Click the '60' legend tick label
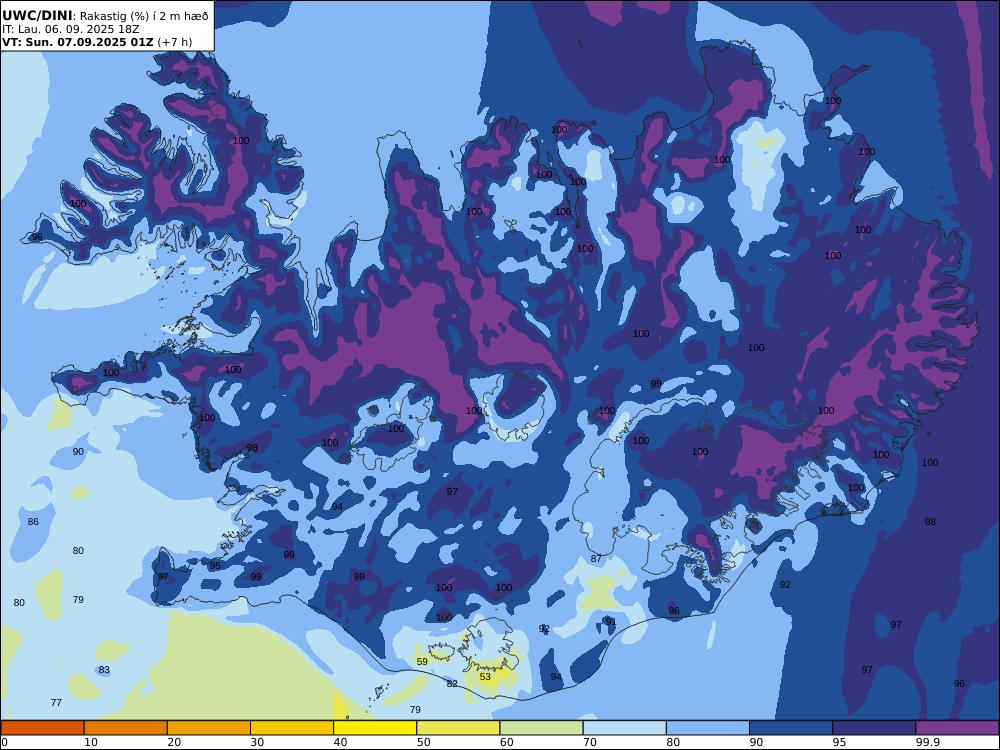This screenshot has height=750, width=1000. click(x=506, y=742)
